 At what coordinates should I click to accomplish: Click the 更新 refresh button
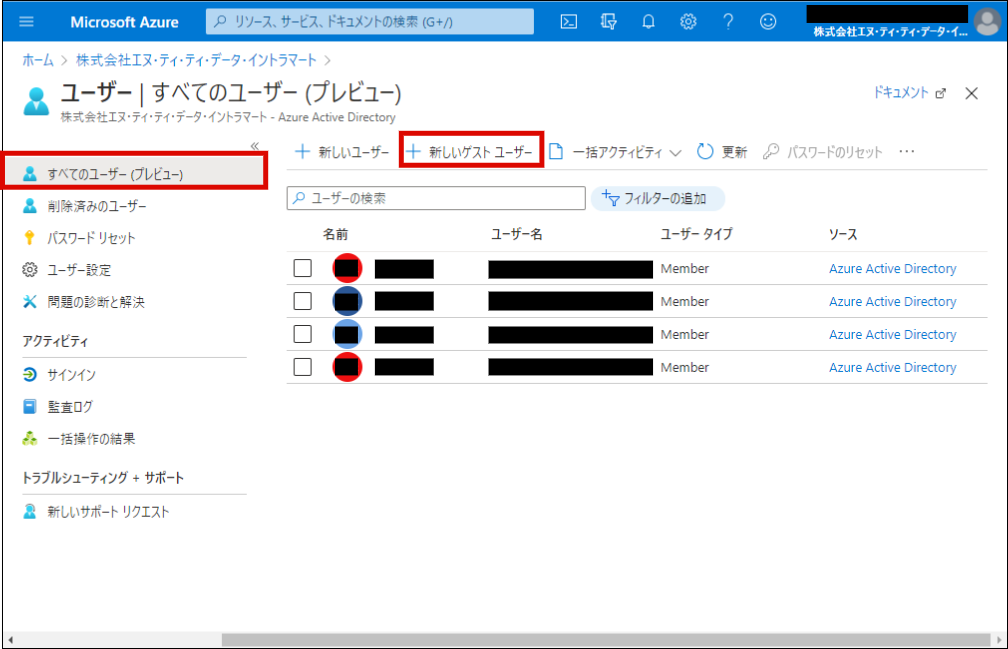point(722,152)
